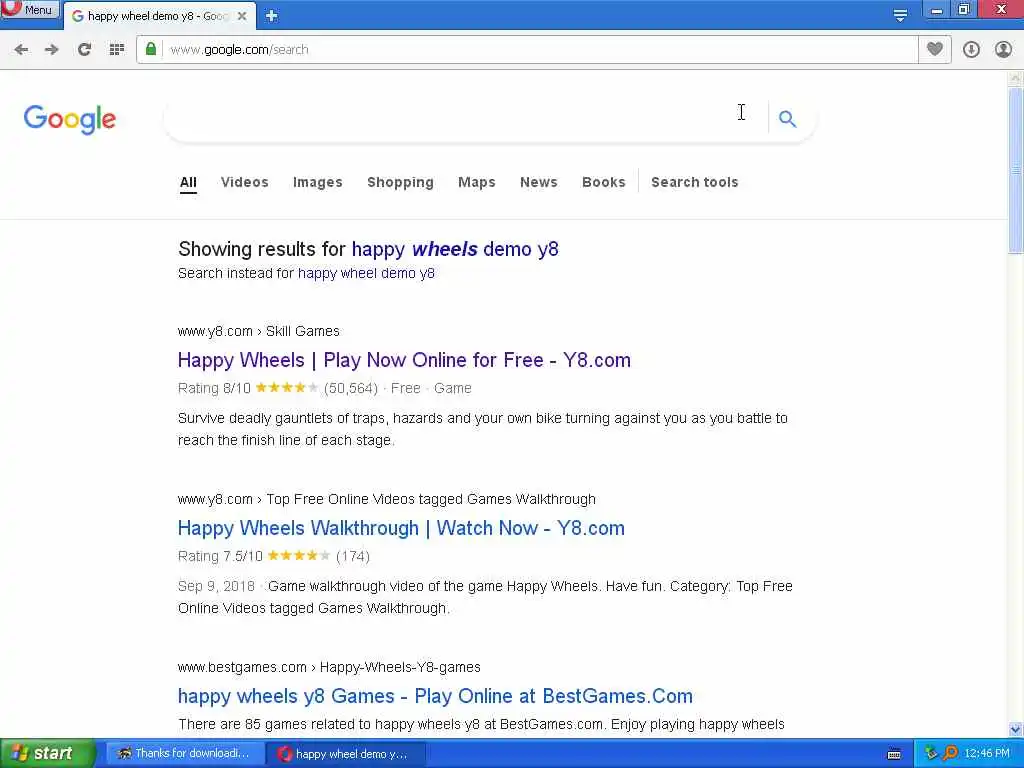Reload the current page
The image size is (1024, 768).
tap(84, 50)
